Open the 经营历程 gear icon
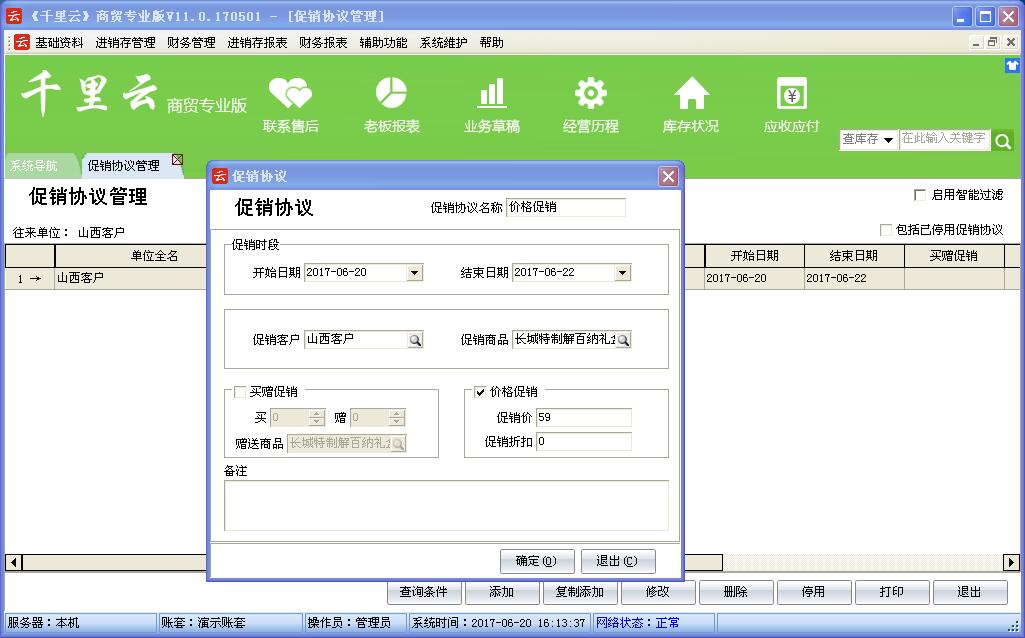Viewport: 1025px width, 638px height. tap(590, 94)
